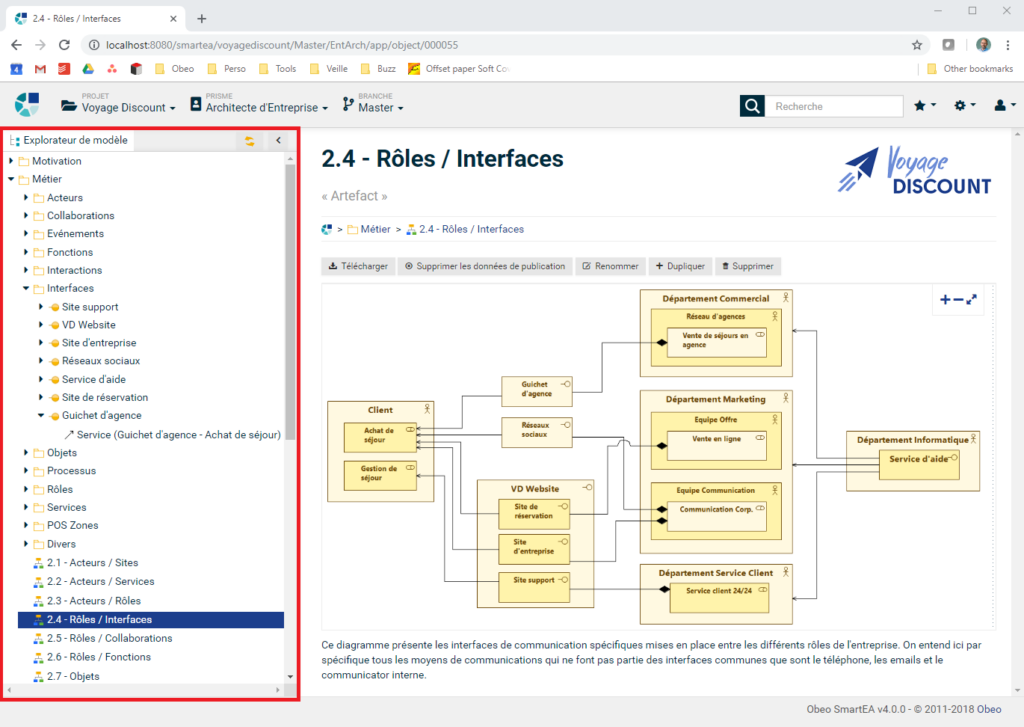Click the Renommer button
Image resolution: width=1024 pixels, height=727 pixels.
610,266
